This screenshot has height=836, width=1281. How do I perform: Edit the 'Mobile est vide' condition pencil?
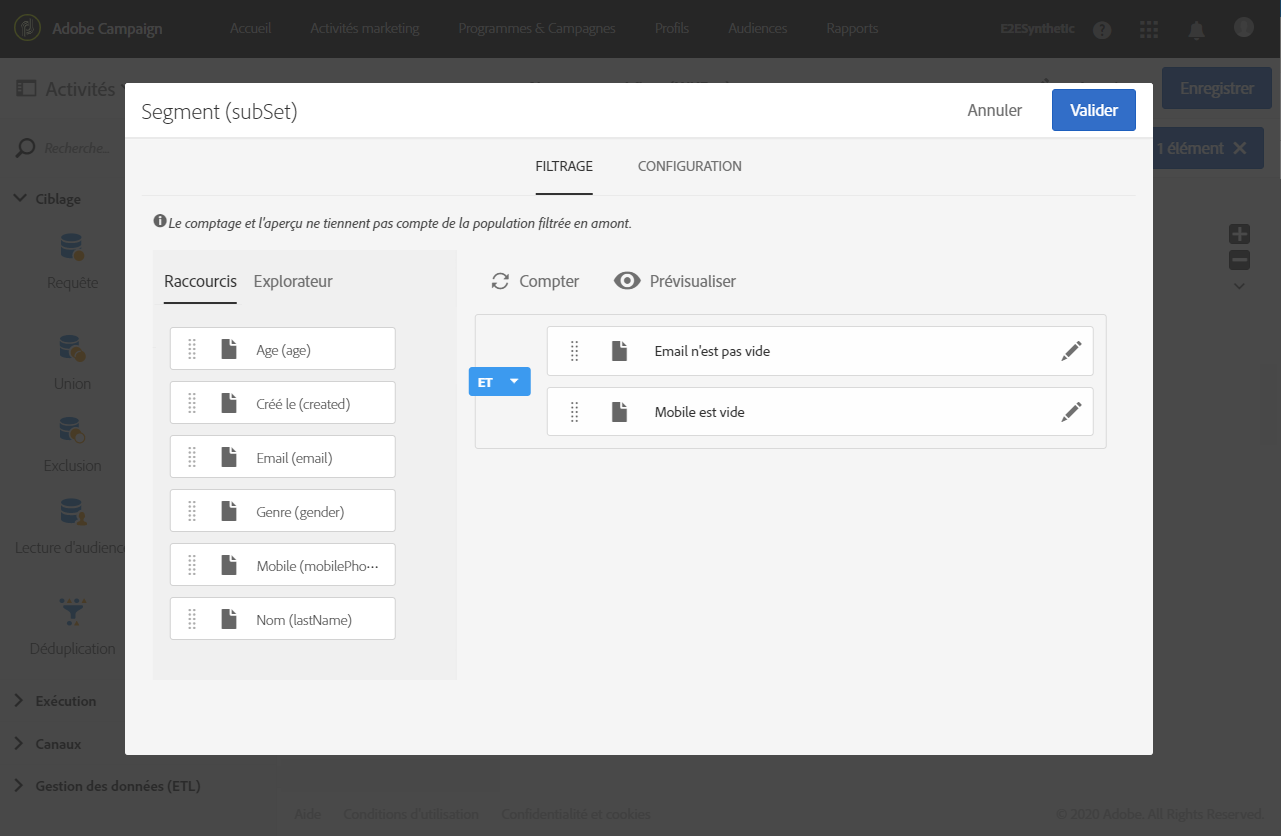[1071, 412]
